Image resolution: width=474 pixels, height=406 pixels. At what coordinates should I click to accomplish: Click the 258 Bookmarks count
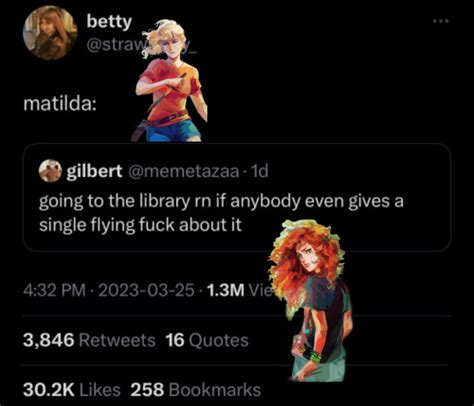[196, 390]
